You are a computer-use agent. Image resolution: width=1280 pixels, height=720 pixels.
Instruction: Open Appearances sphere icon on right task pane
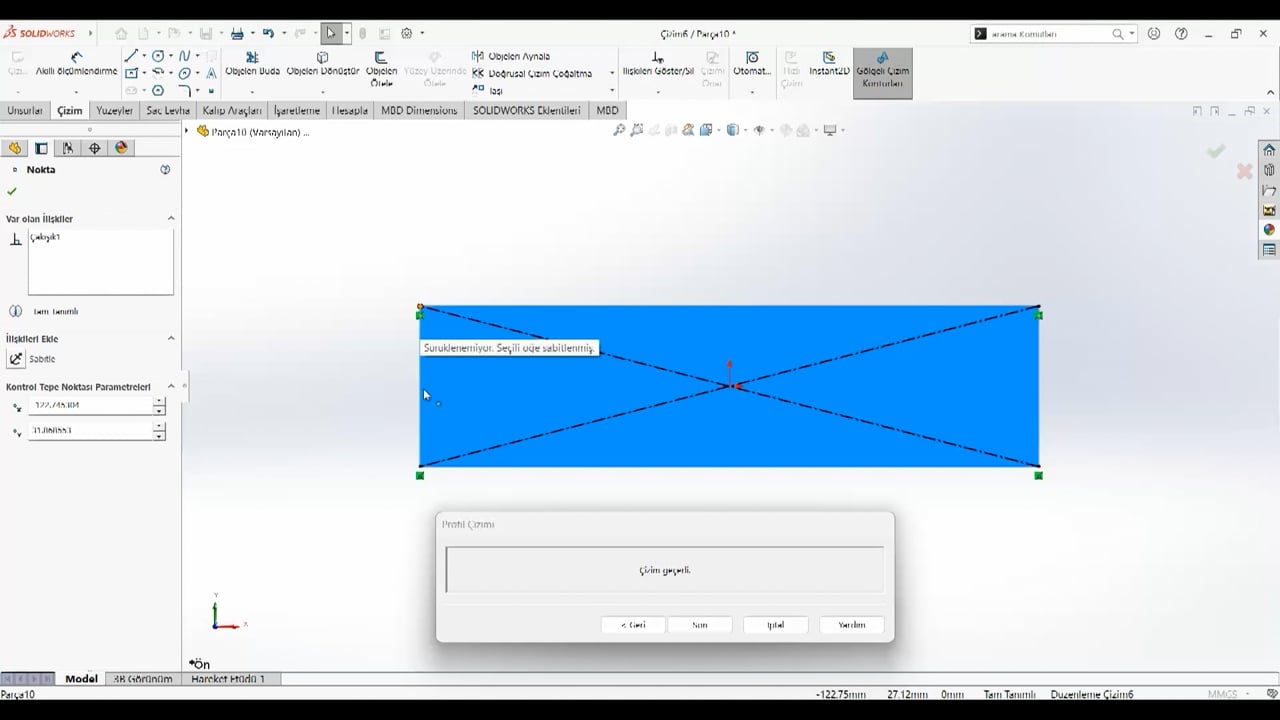(x=1269, y=230)
